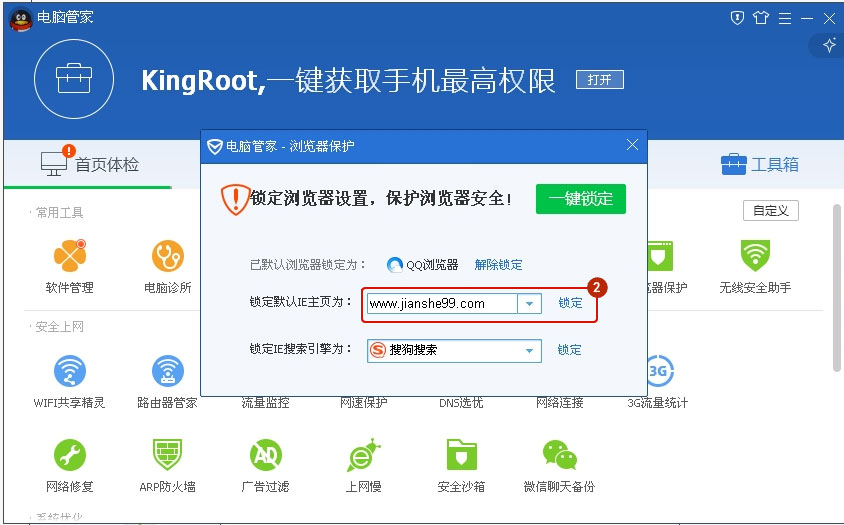Open the 安全沙箱 security sandbox
This screenshot has width=844, height=525.
click(x=461, y=456)
